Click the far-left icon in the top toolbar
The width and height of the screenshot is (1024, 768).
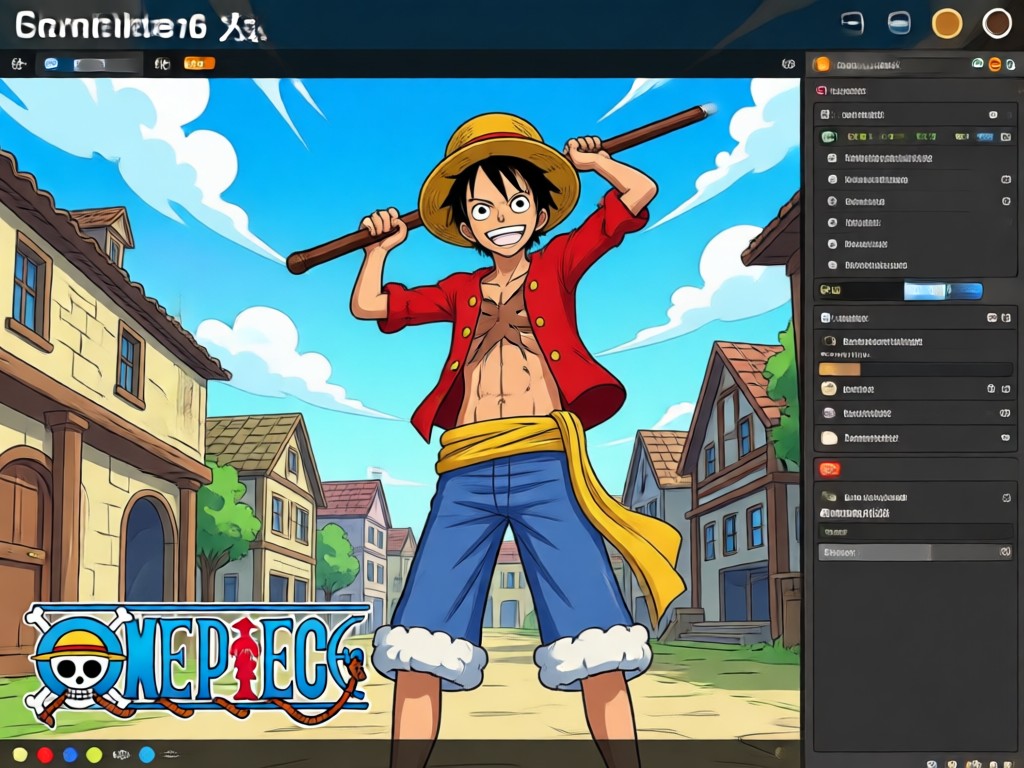point(18,64)
